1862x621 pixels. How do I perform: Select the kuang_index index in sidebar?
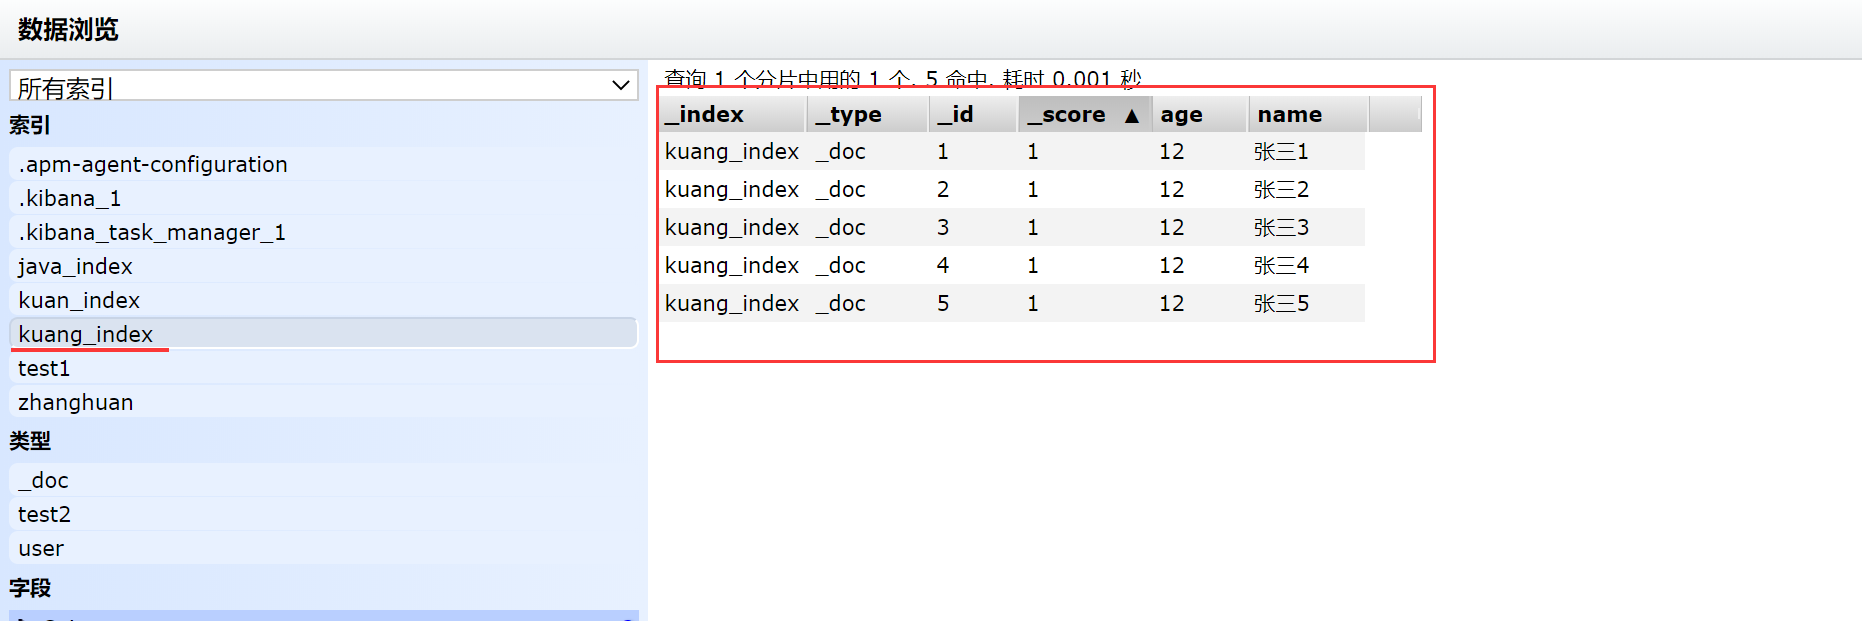[323, 334]
